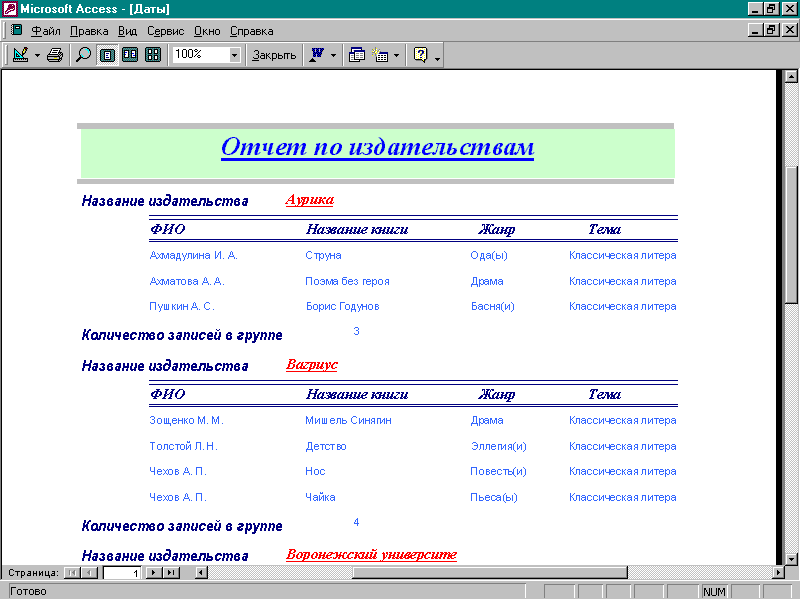Click the Office Links Word icon
This screenshot has height=600, width=800.
pyautogui.click(x=316, y=55)
